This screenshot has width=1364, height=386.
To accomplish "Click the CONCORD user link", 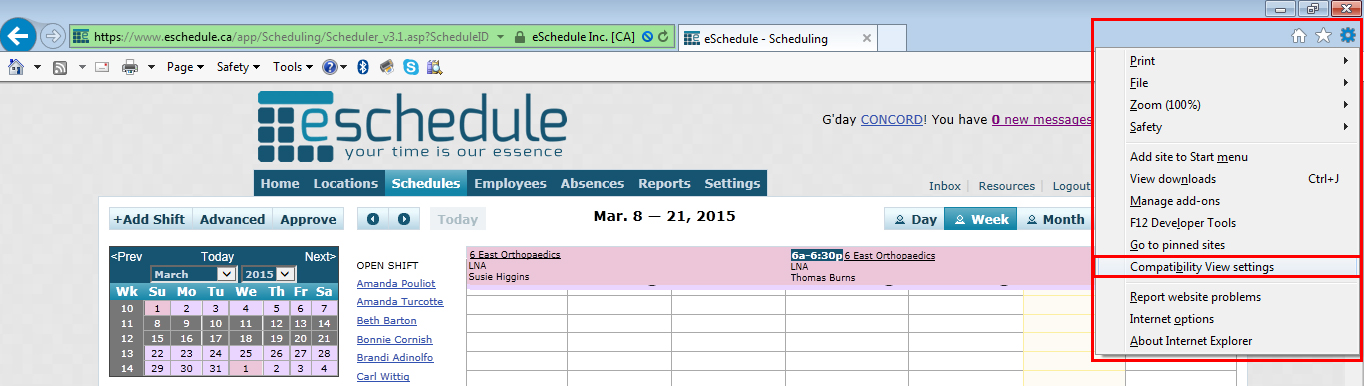I will coord(892,120).
